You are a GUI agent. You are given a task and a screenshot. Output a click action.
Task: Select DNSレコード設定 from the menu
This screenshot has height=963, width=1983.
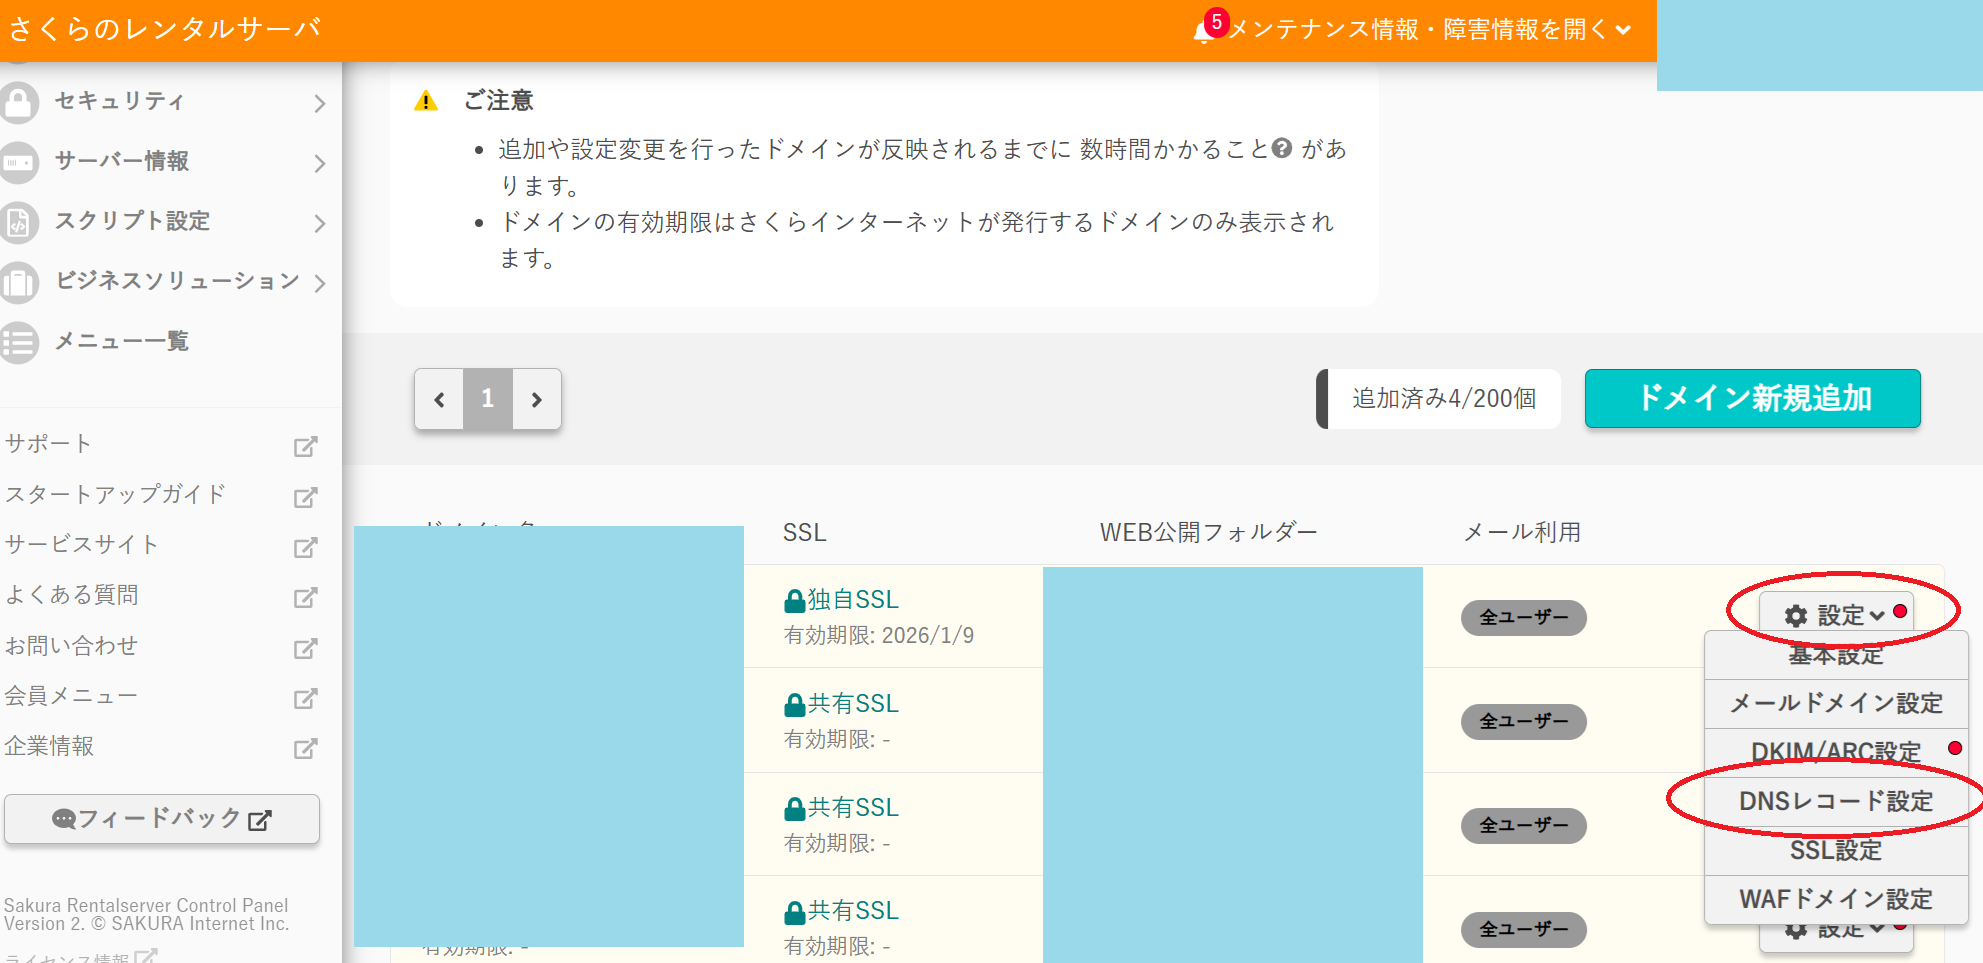pos(1835,801)
